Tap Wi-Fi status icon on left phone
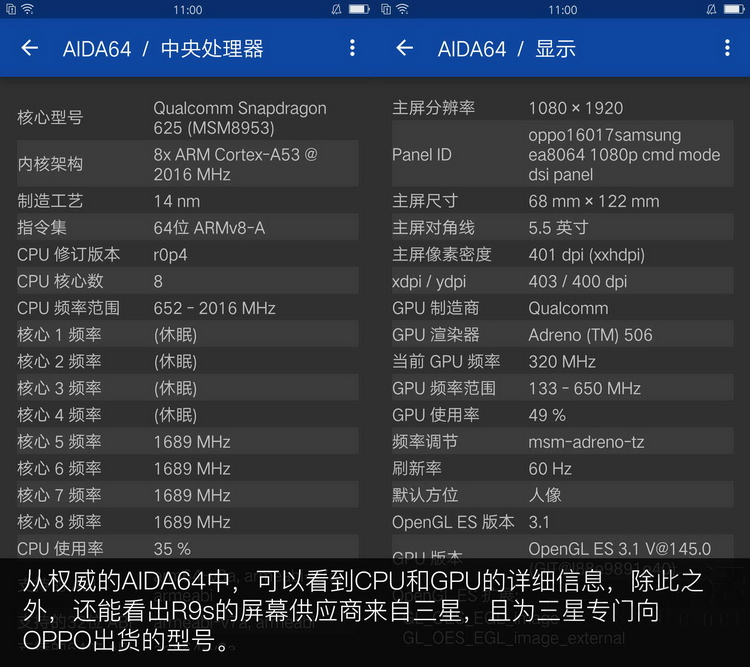This screenshot has height=667, width=750. pos(28,9)
